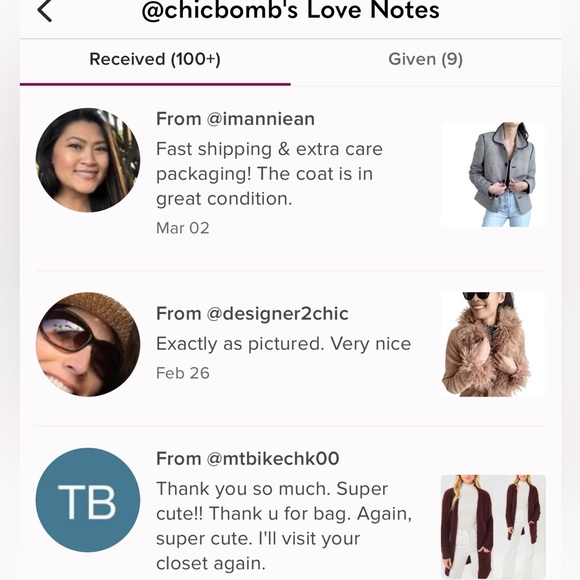This screenshot has height=580, width=580.
Task: Open the From @imanniean link
Action: tap(236, 119)
